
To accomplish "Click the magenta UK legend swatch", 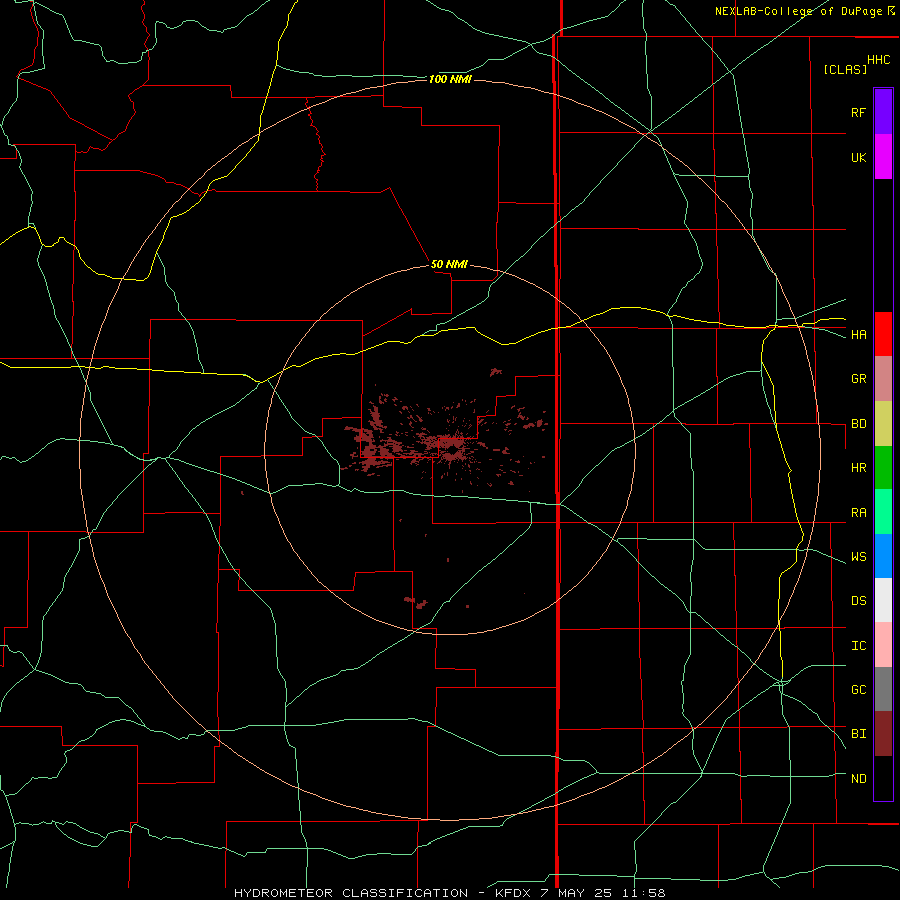I will click(883, 157).
